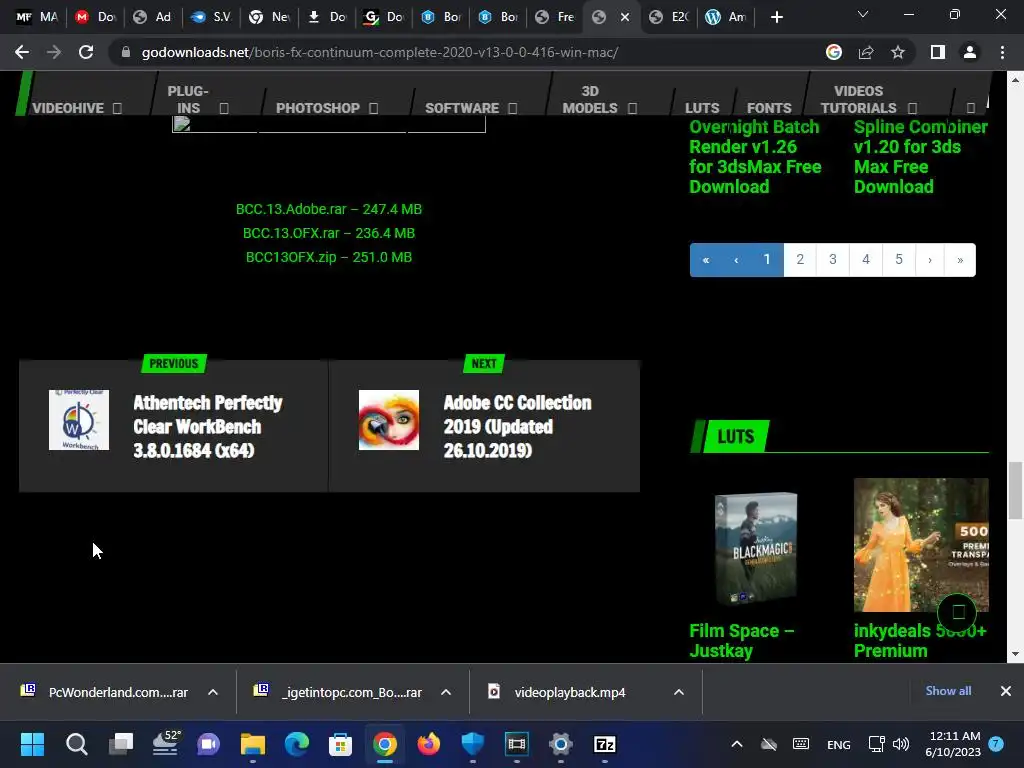Click the Athentech WorkBench thumbnail
The image size is (1024, 768).
pyautogui.click(x=79, y=420)
